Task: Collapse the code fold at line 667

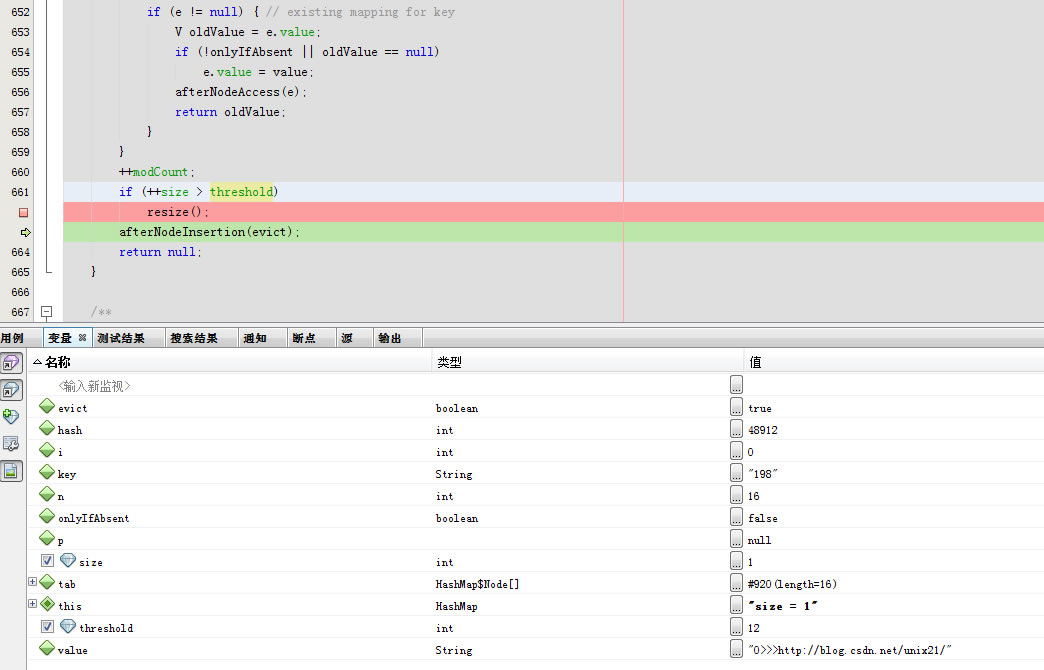Action: (x=47, y=312)
